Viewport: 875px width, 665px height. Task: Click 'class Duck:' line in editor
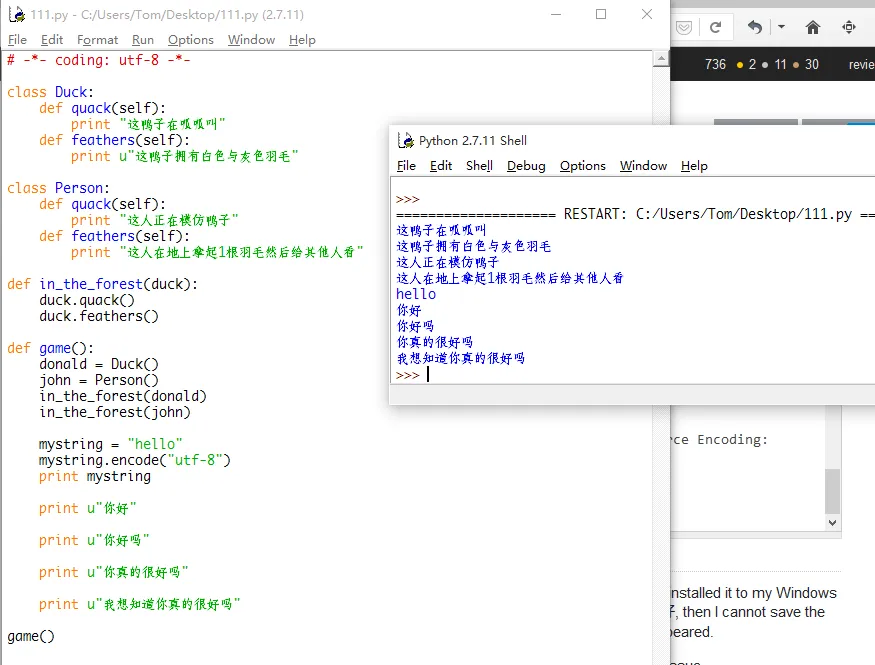[x=50, y=92]
